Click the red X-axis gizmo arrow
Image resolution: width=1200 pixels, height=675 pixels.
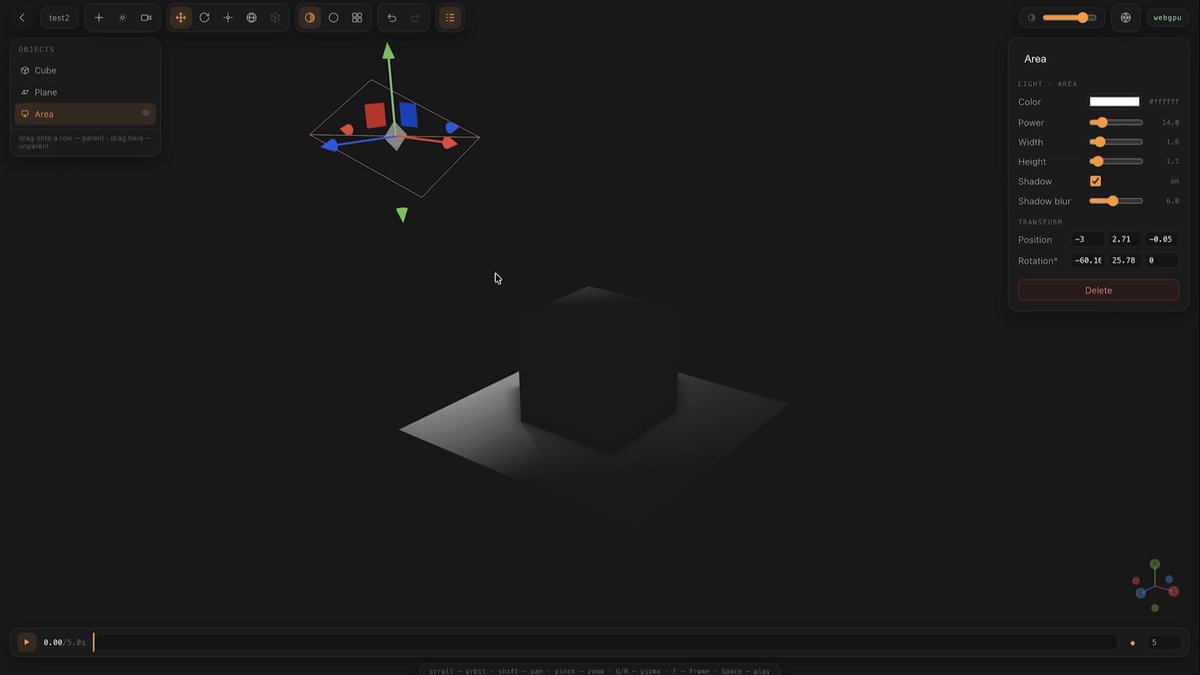[x=448, y=143]
